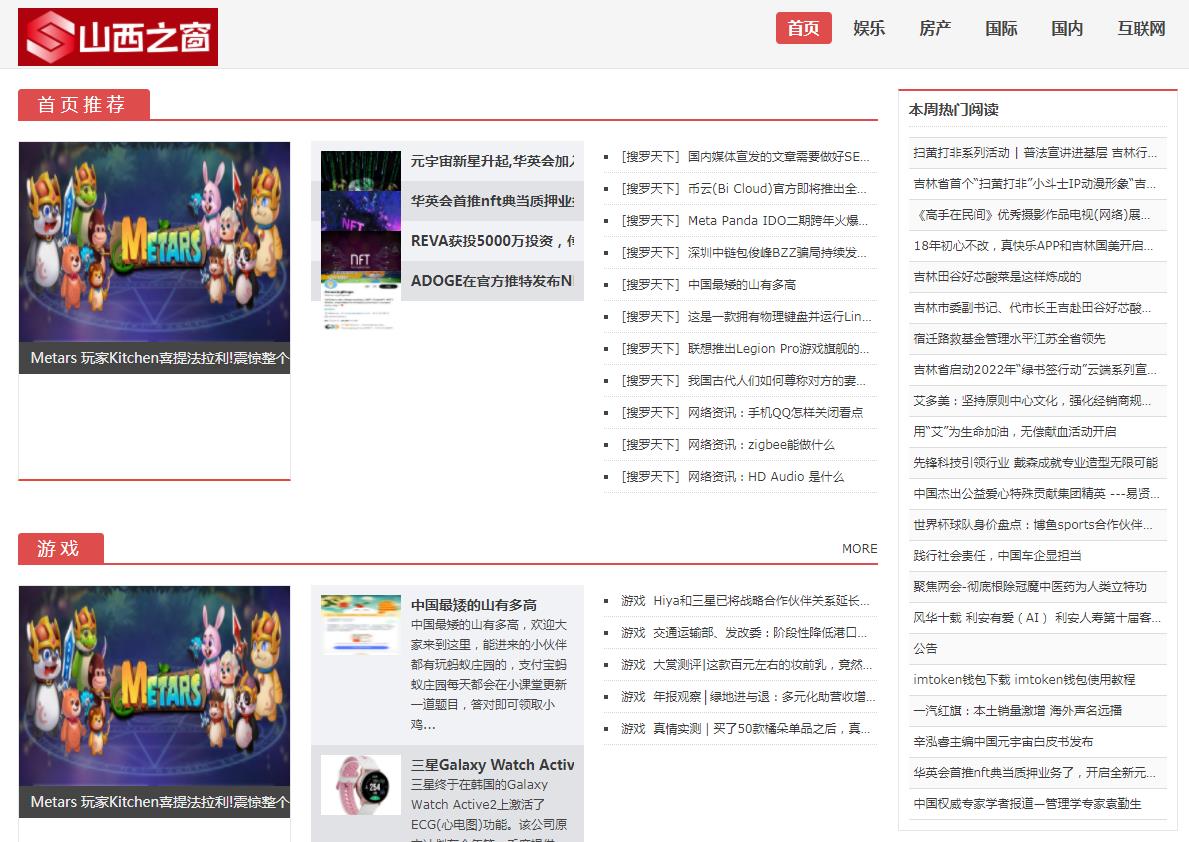Screen dimensions: 1189x842
Task: Open thumbnail for 中国最矮的山有多高 article
Action: coord(361,624)
